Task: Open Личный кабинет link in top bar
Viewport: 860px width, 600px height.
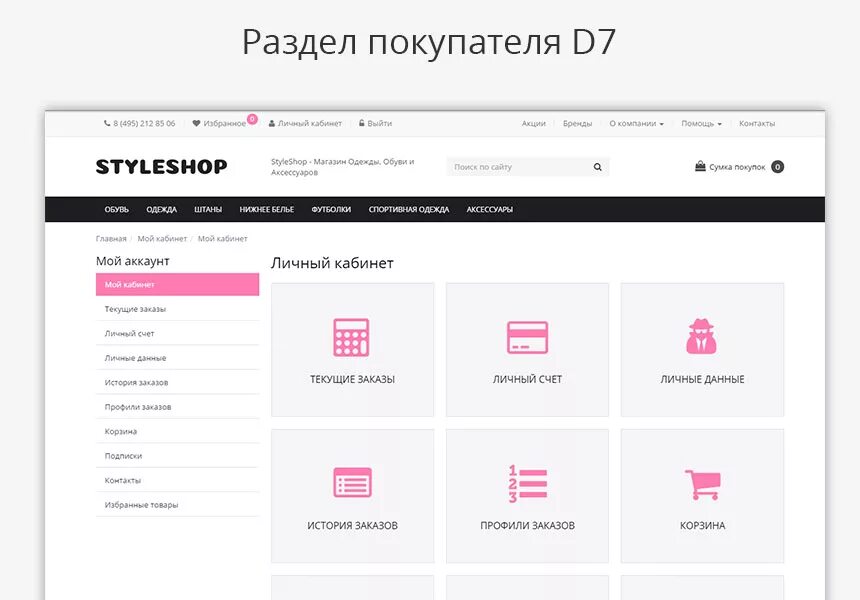Action: click(x=310, y=123)
